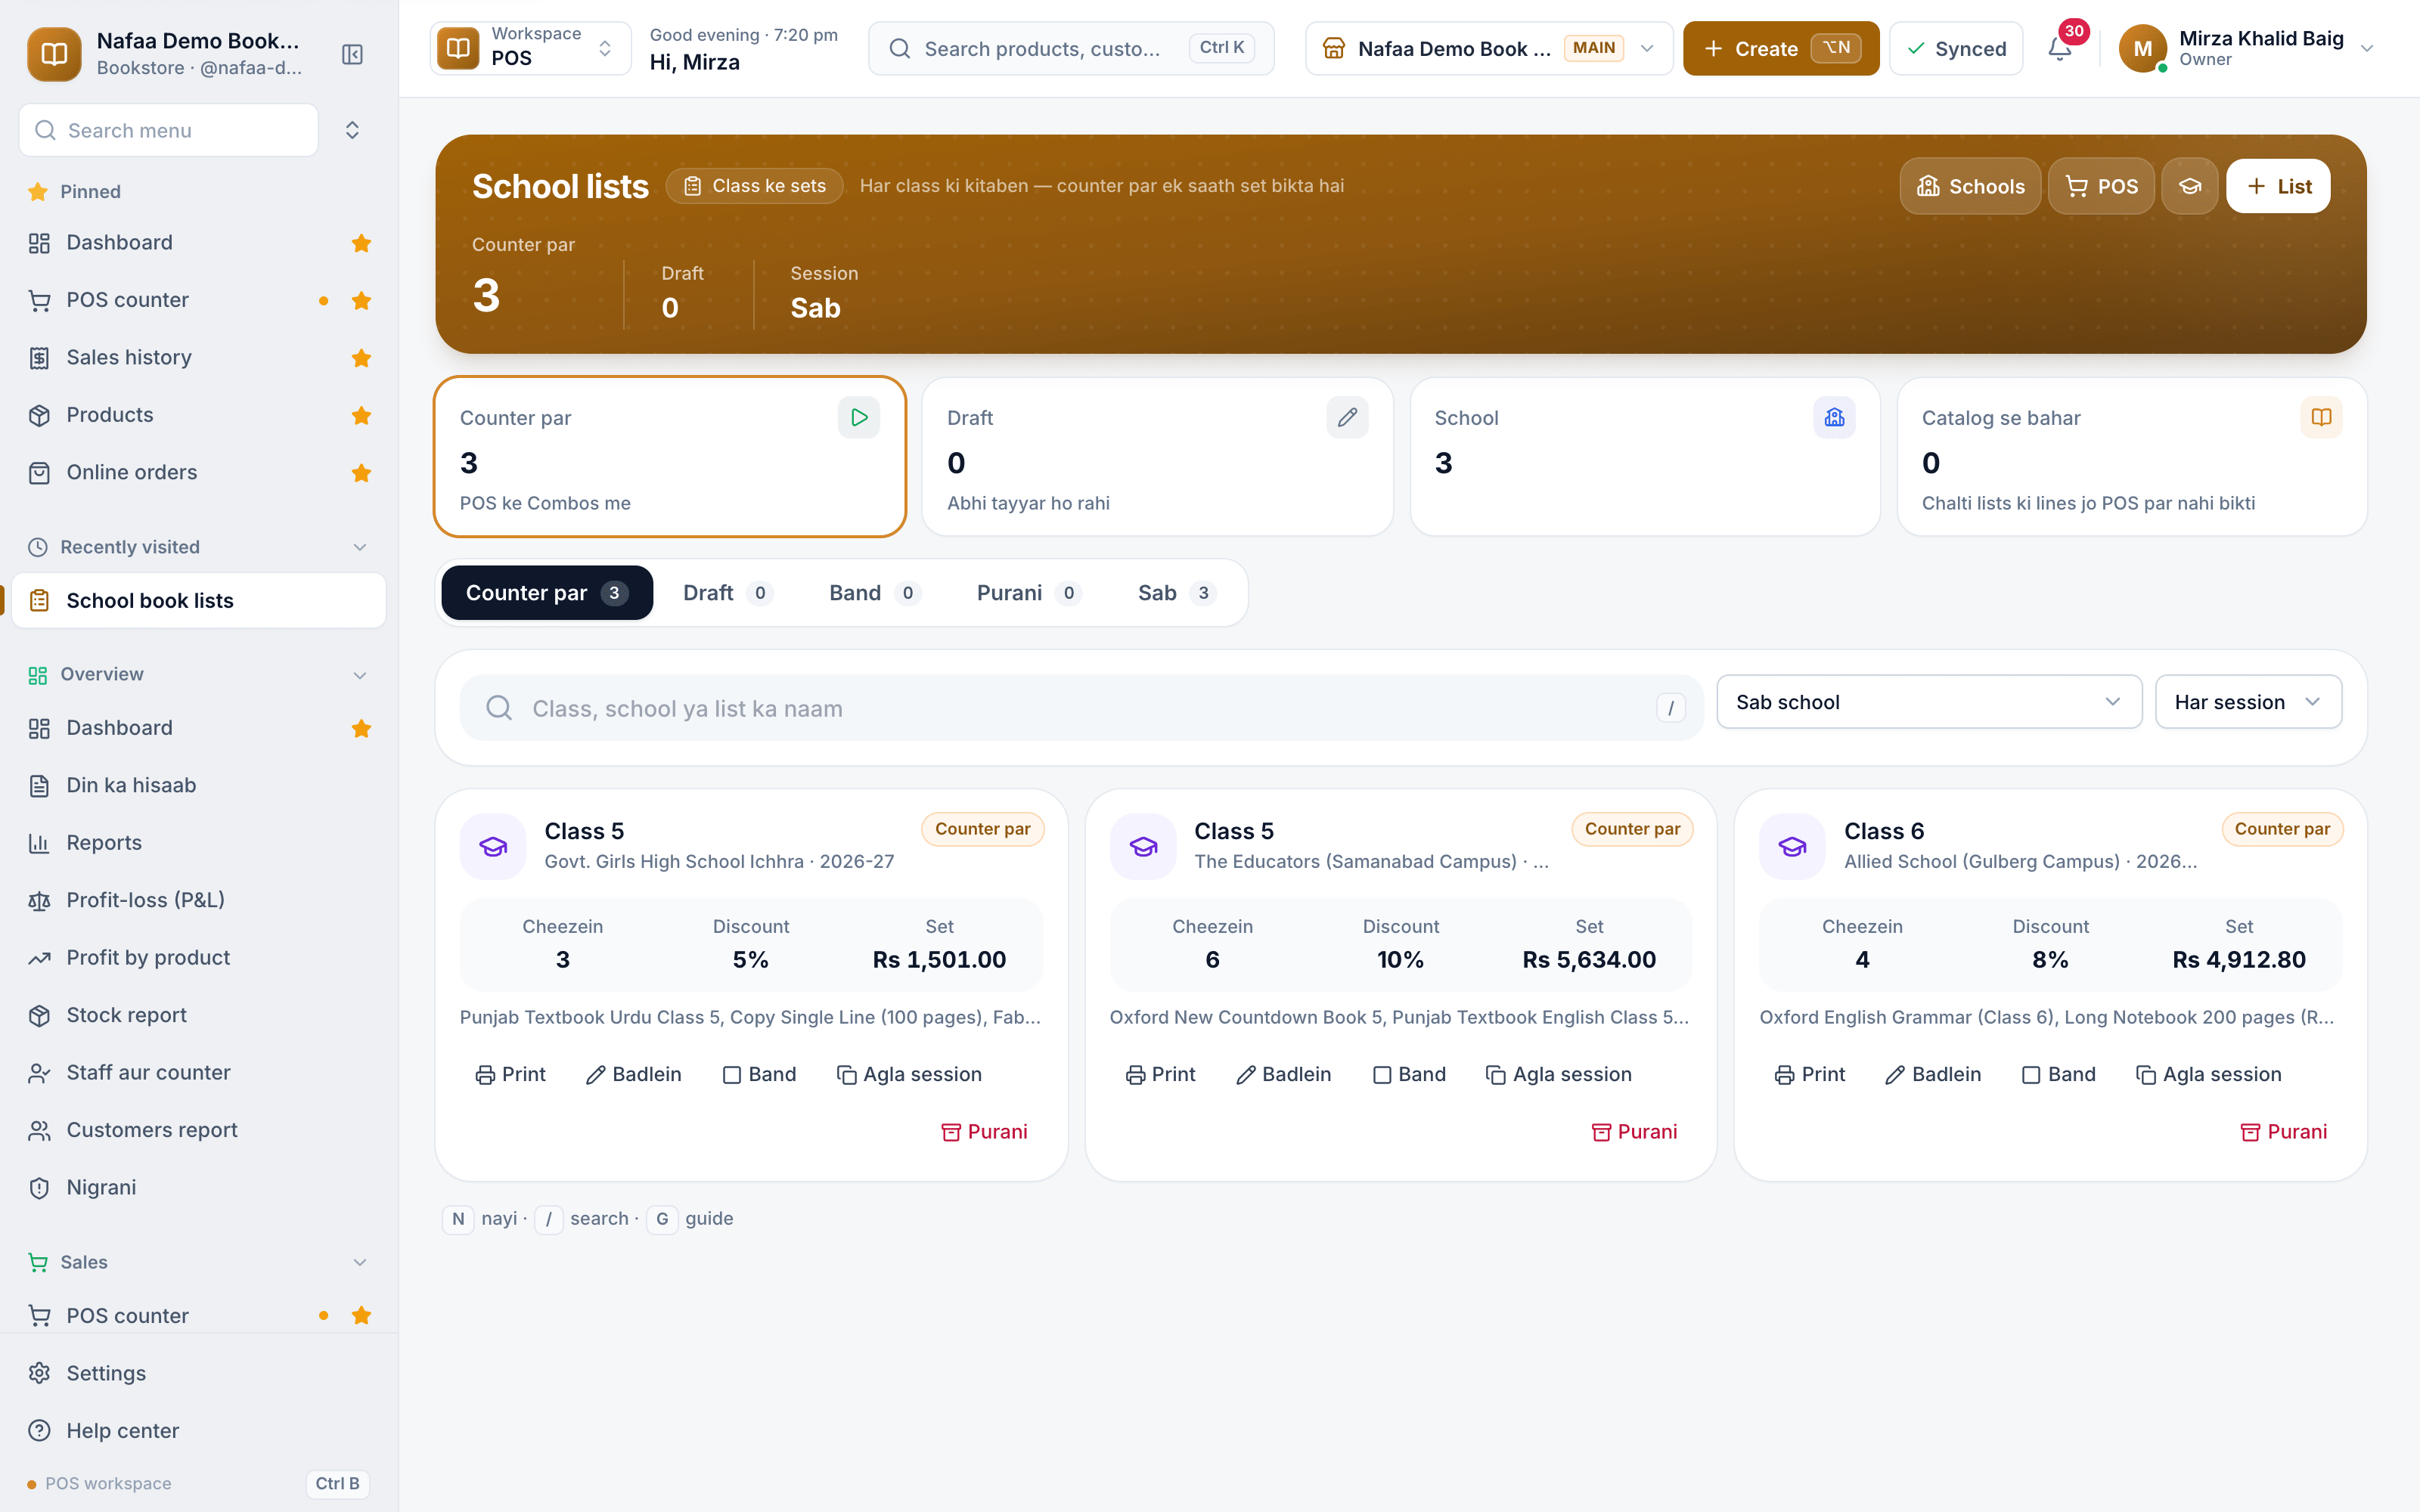Click the Nafaa bookstore logo icon
This screenshot has width=2420, height=1512.
click(x=54, y=54)
